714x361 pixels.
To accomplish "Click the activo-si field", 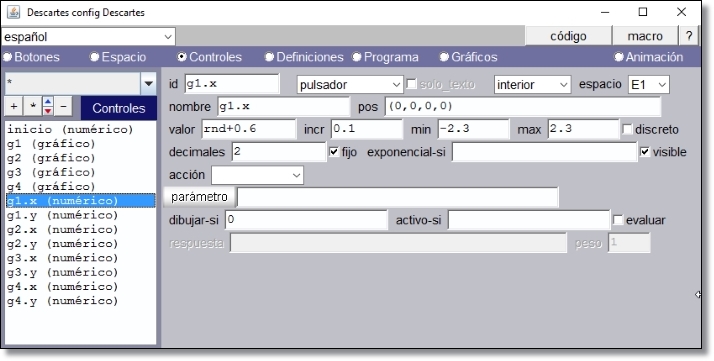I will tap(529, 220).
